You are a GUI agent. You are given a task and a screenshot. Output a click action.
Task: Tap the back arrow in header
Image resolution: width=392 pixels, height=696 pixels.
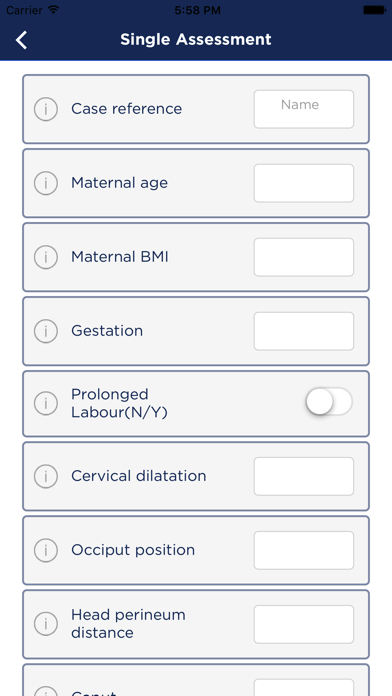pos(21,40)
